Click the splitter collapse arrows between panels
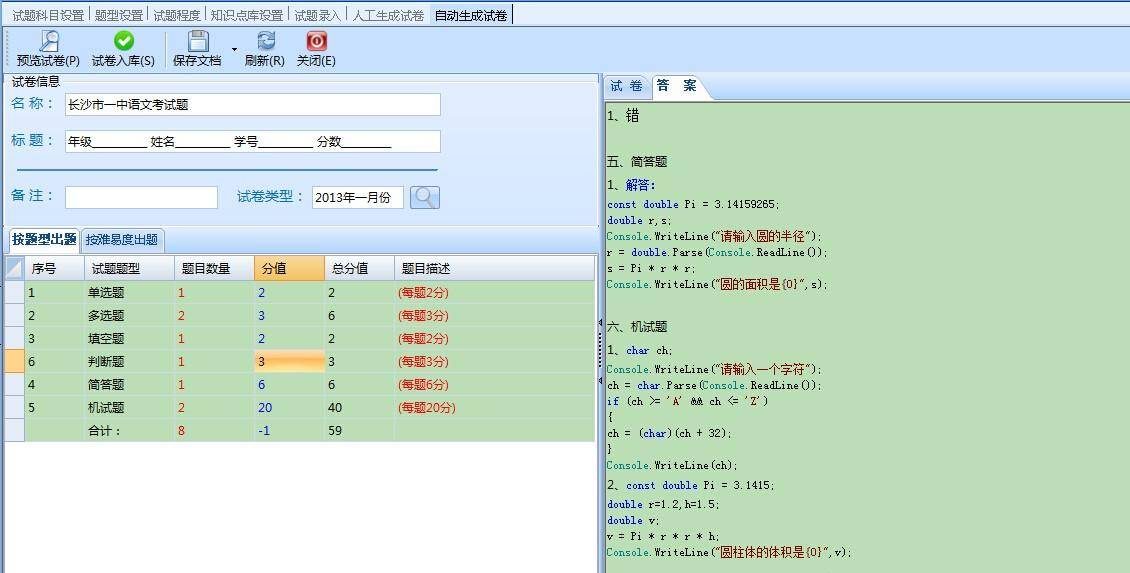The image size is (1130, 573). pos(601,323)
